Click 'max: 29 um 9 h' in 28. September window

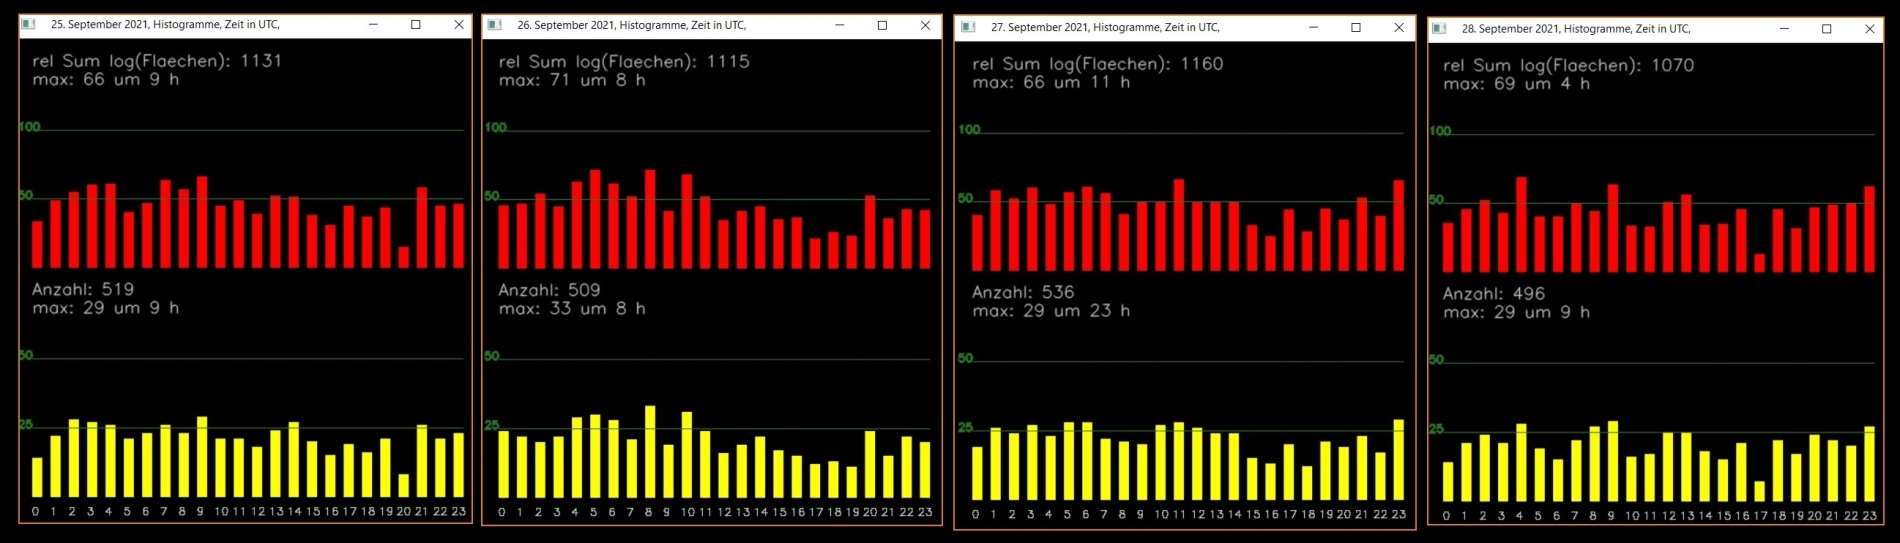pos(1516,313)
